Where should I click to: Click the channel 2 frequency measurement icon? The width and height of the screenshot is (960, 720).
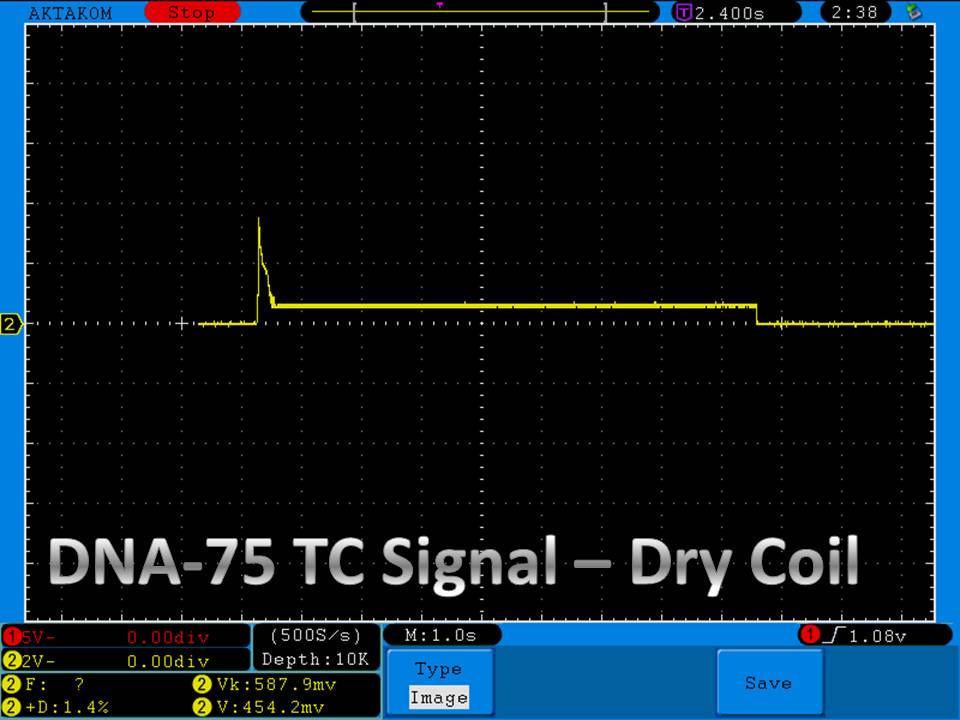[11, 685]
